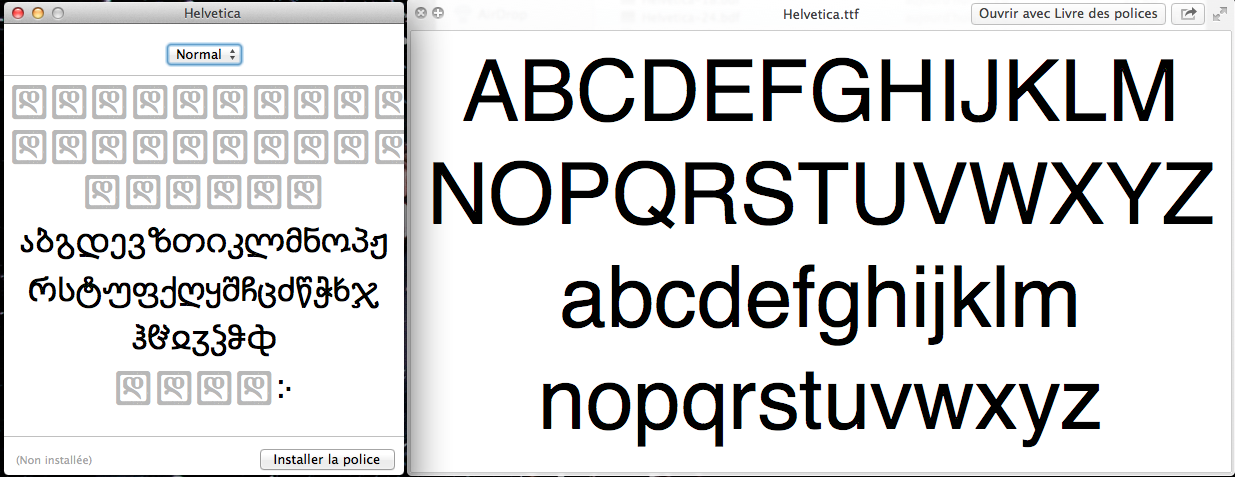Close the Helvetica.ttf Quick Look preview
Image resolution: width=1235 pixels, height=477 pixels.
pyautogui.click(x=421, y=13)
